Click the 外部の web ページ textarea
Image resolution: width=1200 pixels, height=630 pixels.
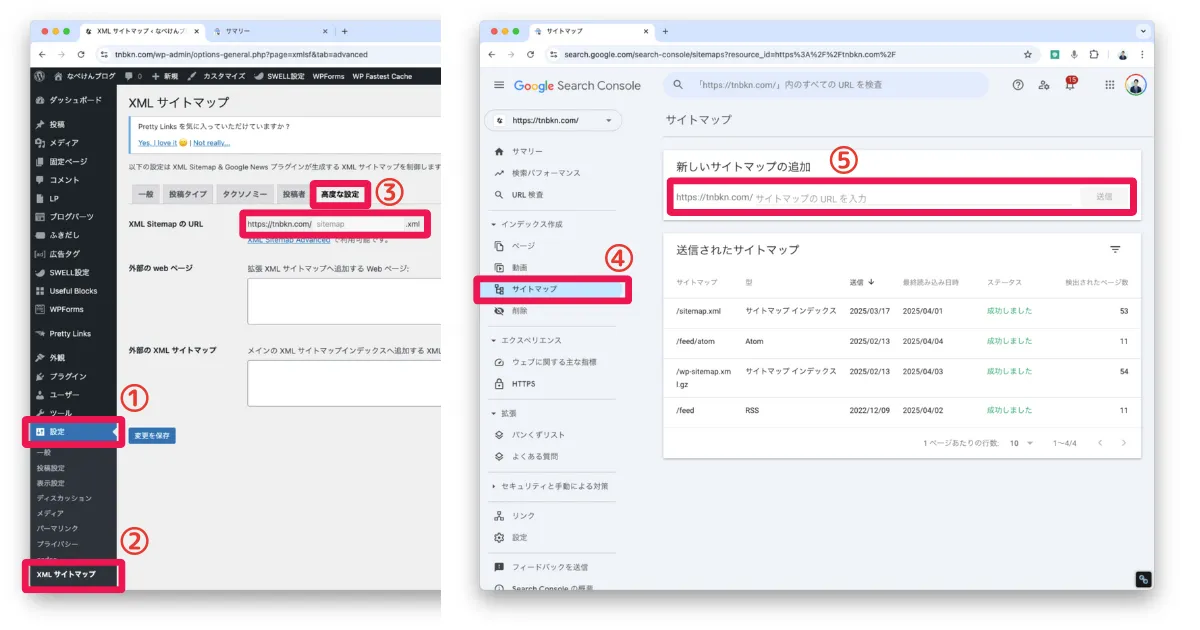[344, 302]
